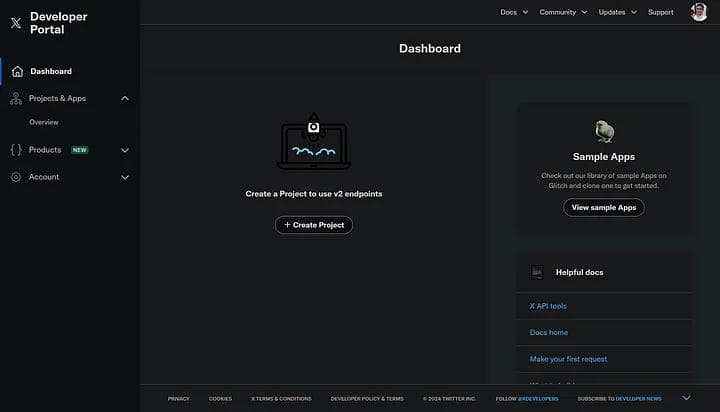Viewport: 720px width, 412px height.
Task: Open Overview under Projects & Apps
Action: point(44,122)
